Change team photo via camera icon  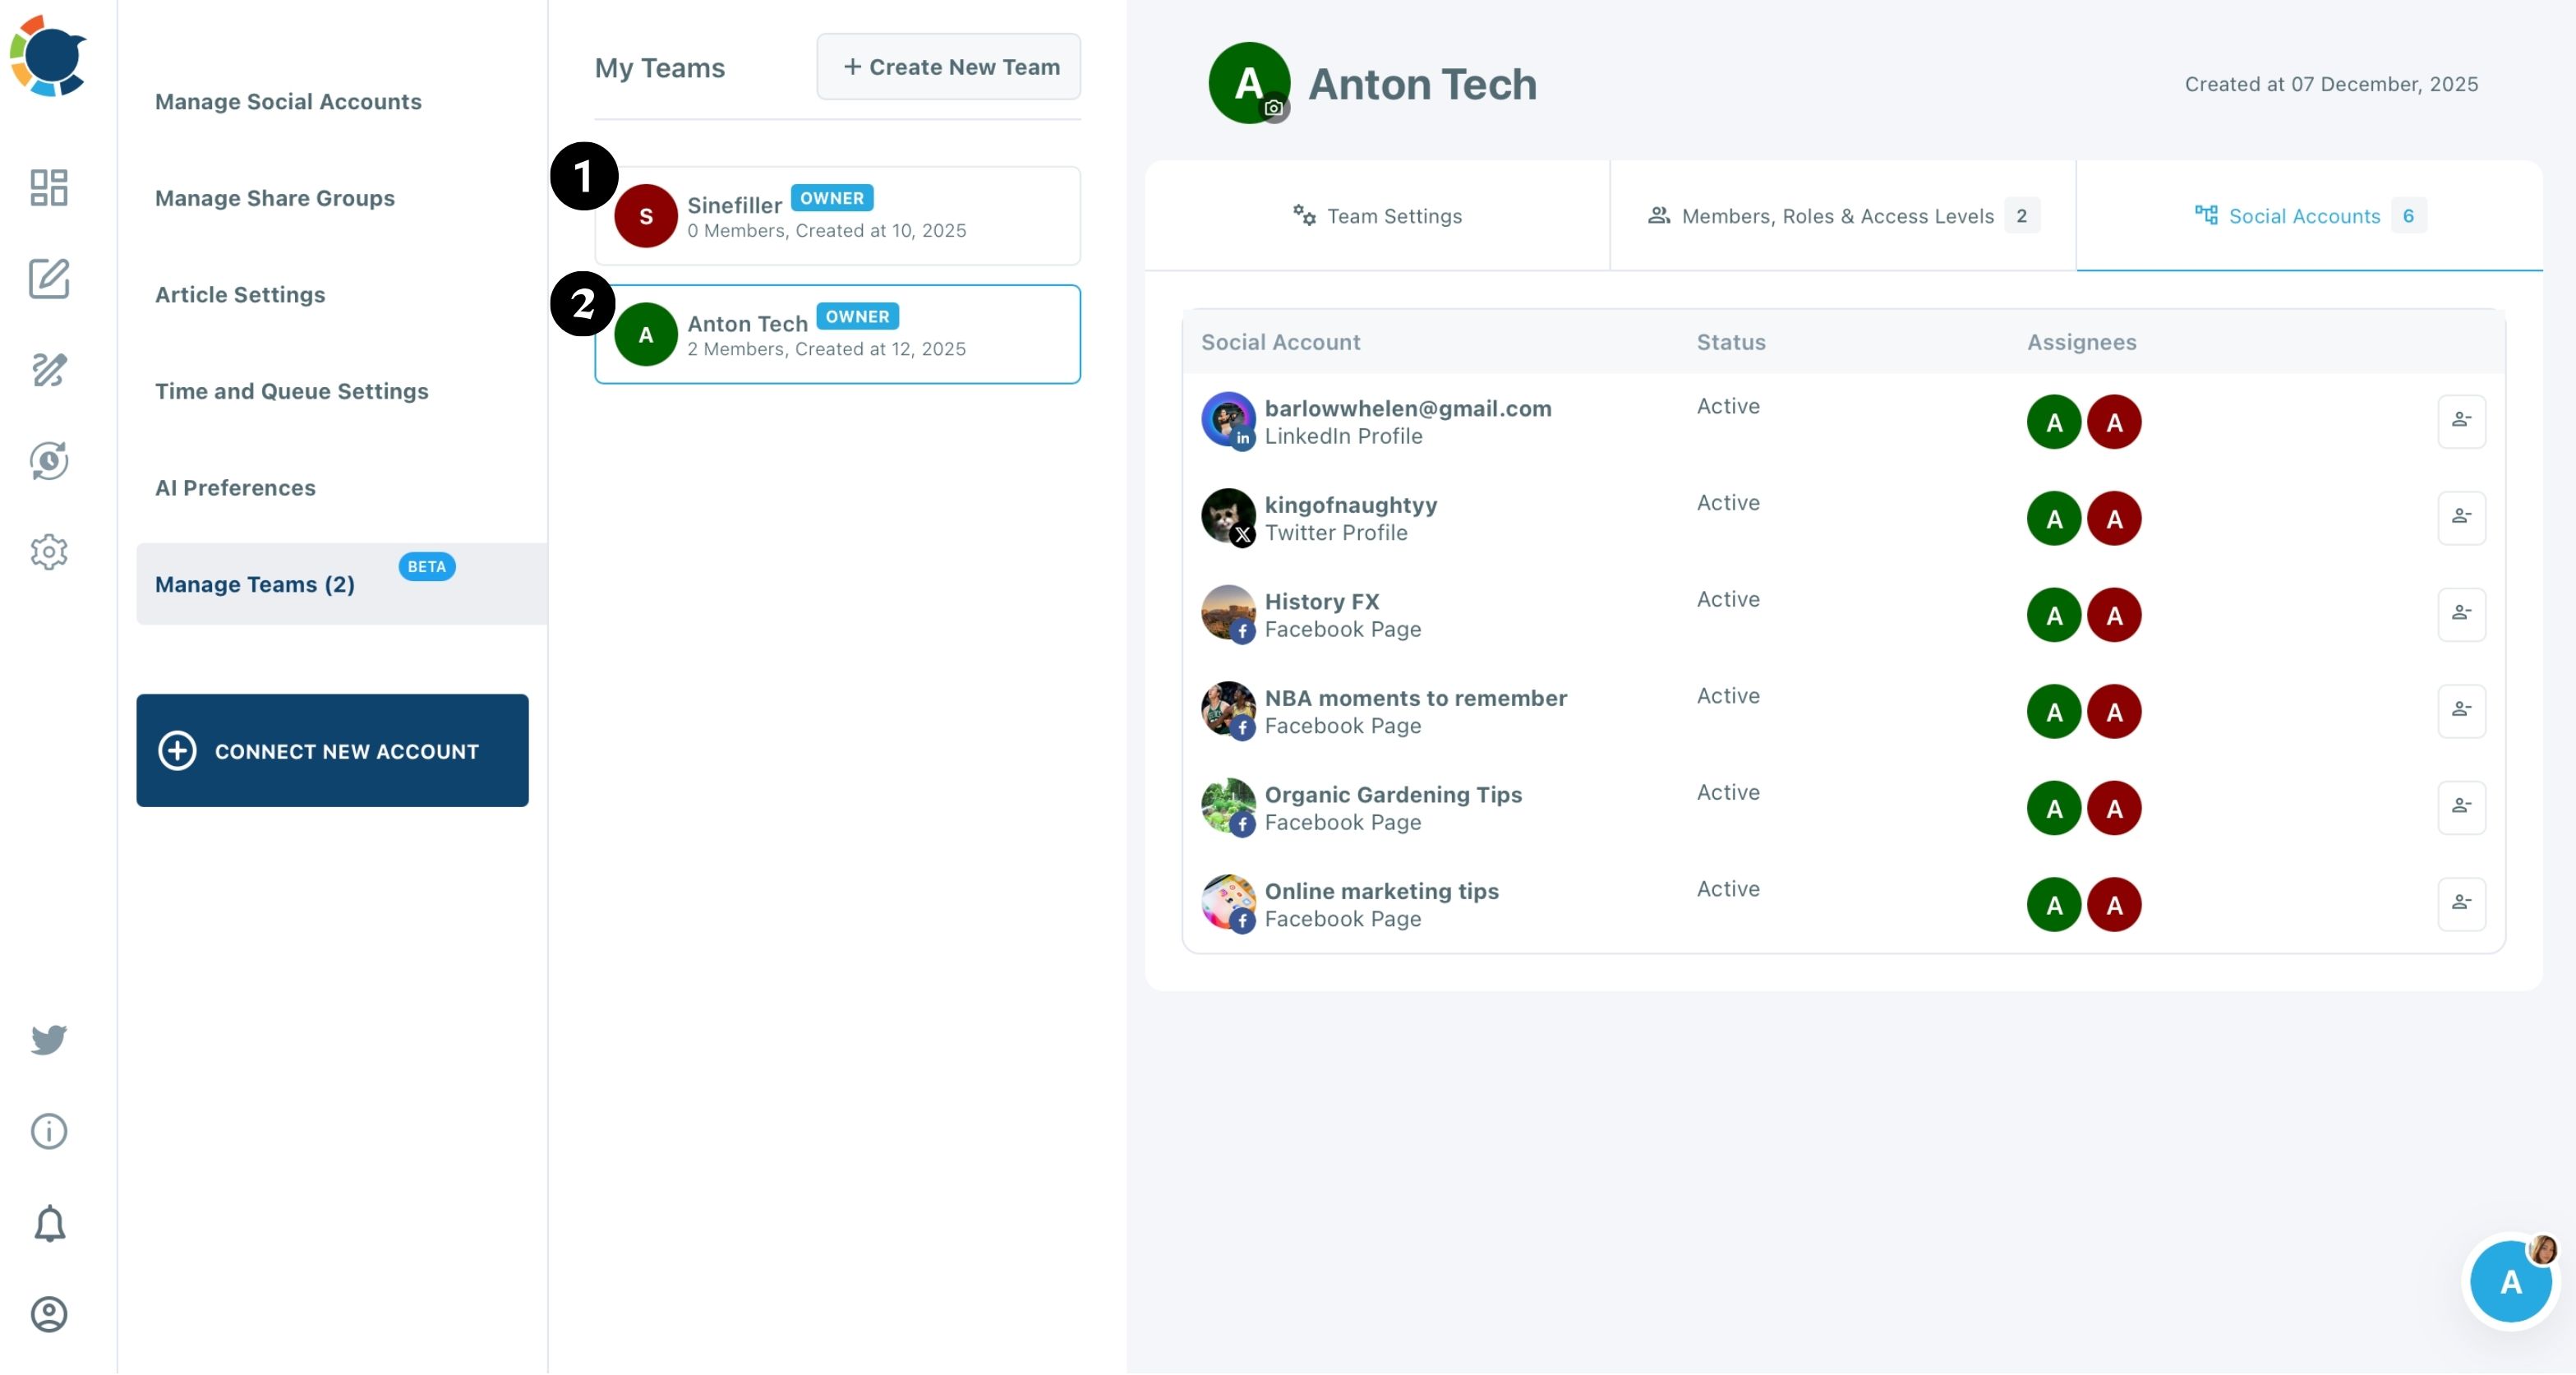point(1273,108)
